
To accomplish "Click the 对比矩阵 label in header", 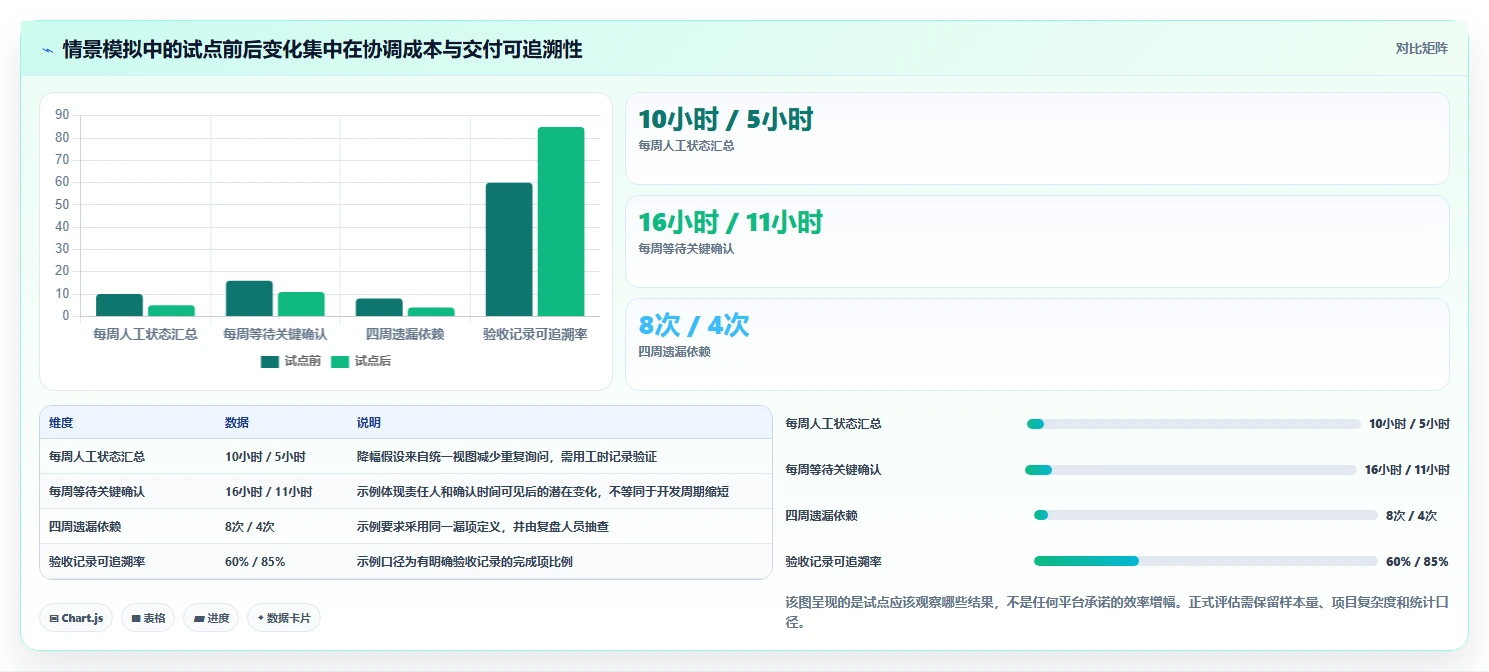I will tap(1421, 48).
